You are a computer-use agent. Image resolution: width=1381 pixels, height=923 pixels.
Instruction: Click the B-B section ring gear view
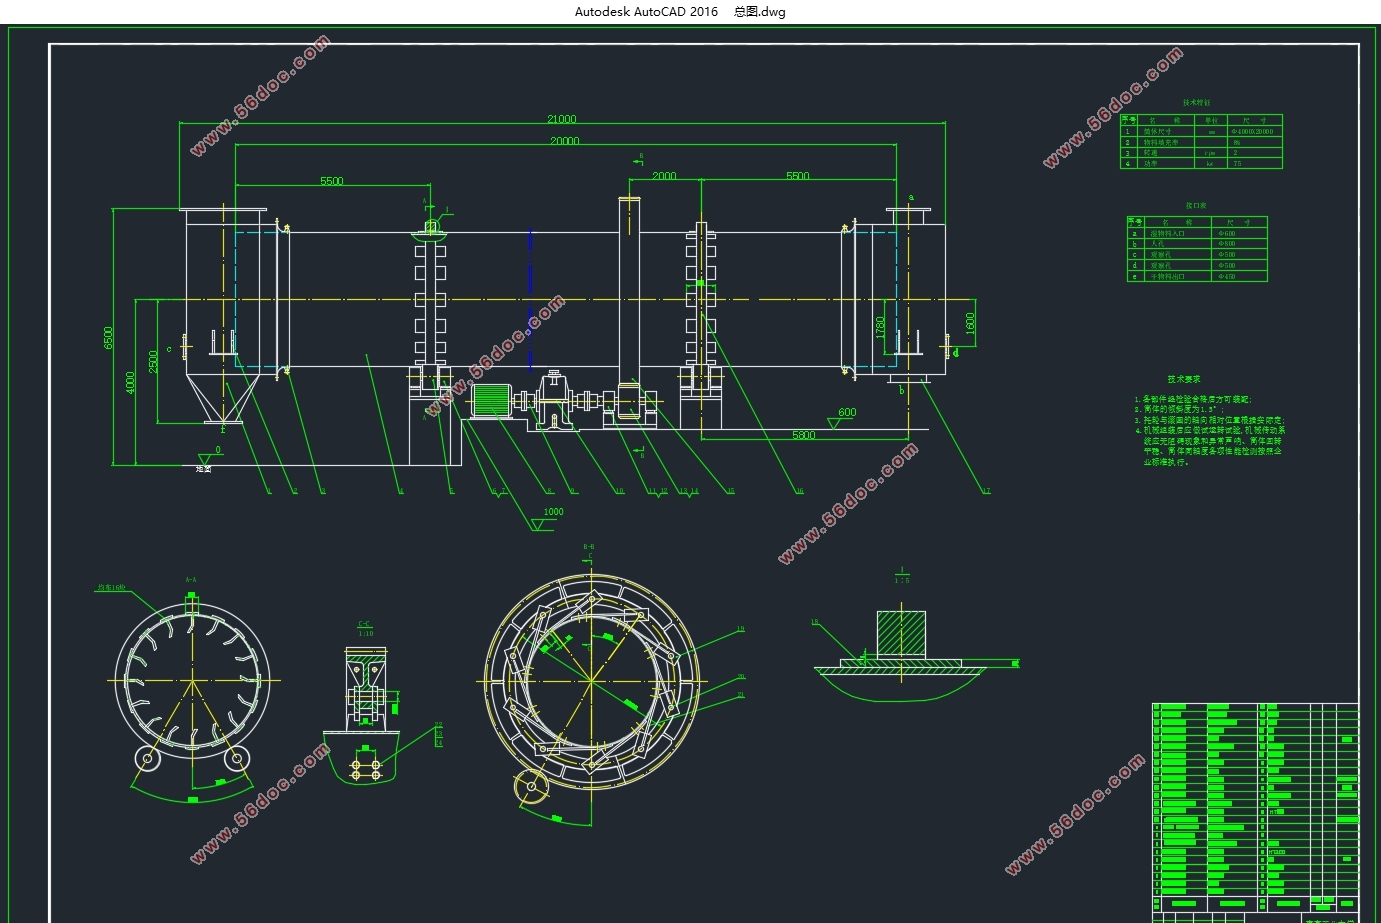[592, 680]
